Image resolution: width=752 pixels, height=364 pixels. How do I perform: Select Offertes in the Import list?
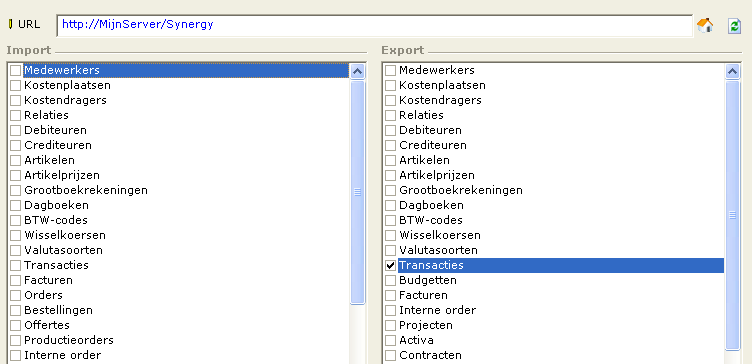pos(47,325)
